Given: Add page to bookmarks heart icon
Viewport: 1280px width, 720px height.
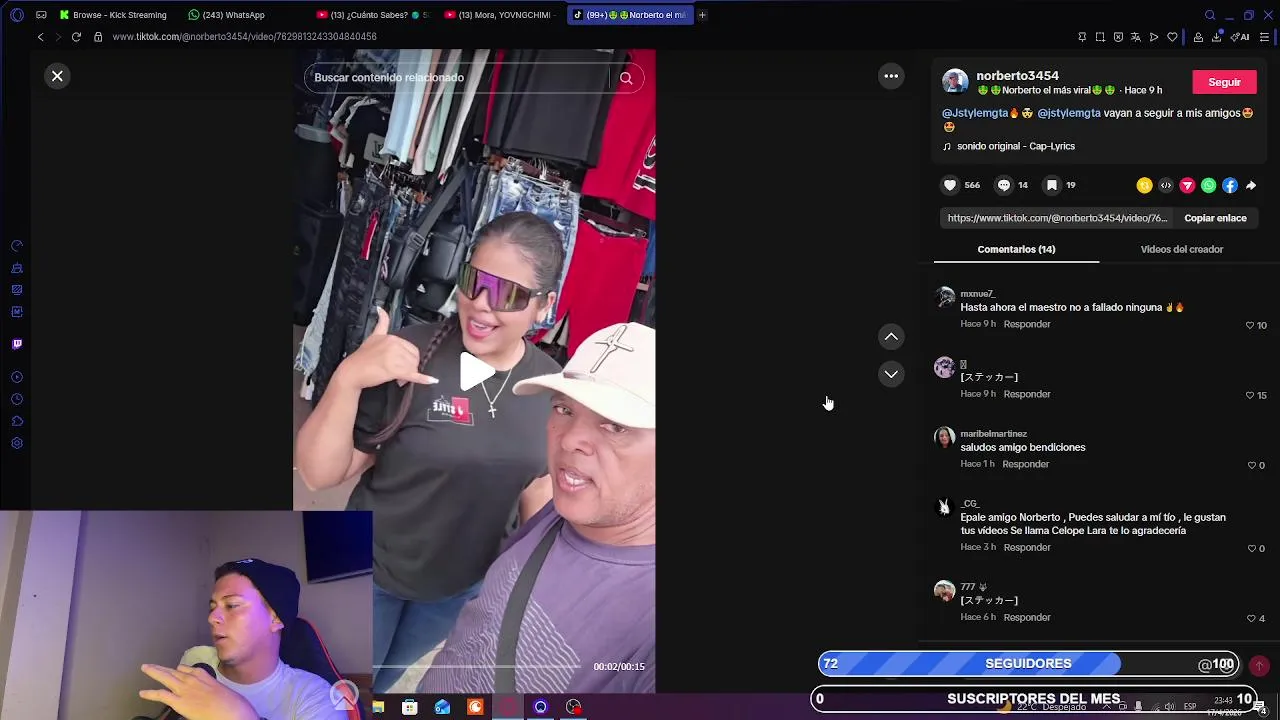Looking at the screenshot, I should click(x=1172, y=37).
